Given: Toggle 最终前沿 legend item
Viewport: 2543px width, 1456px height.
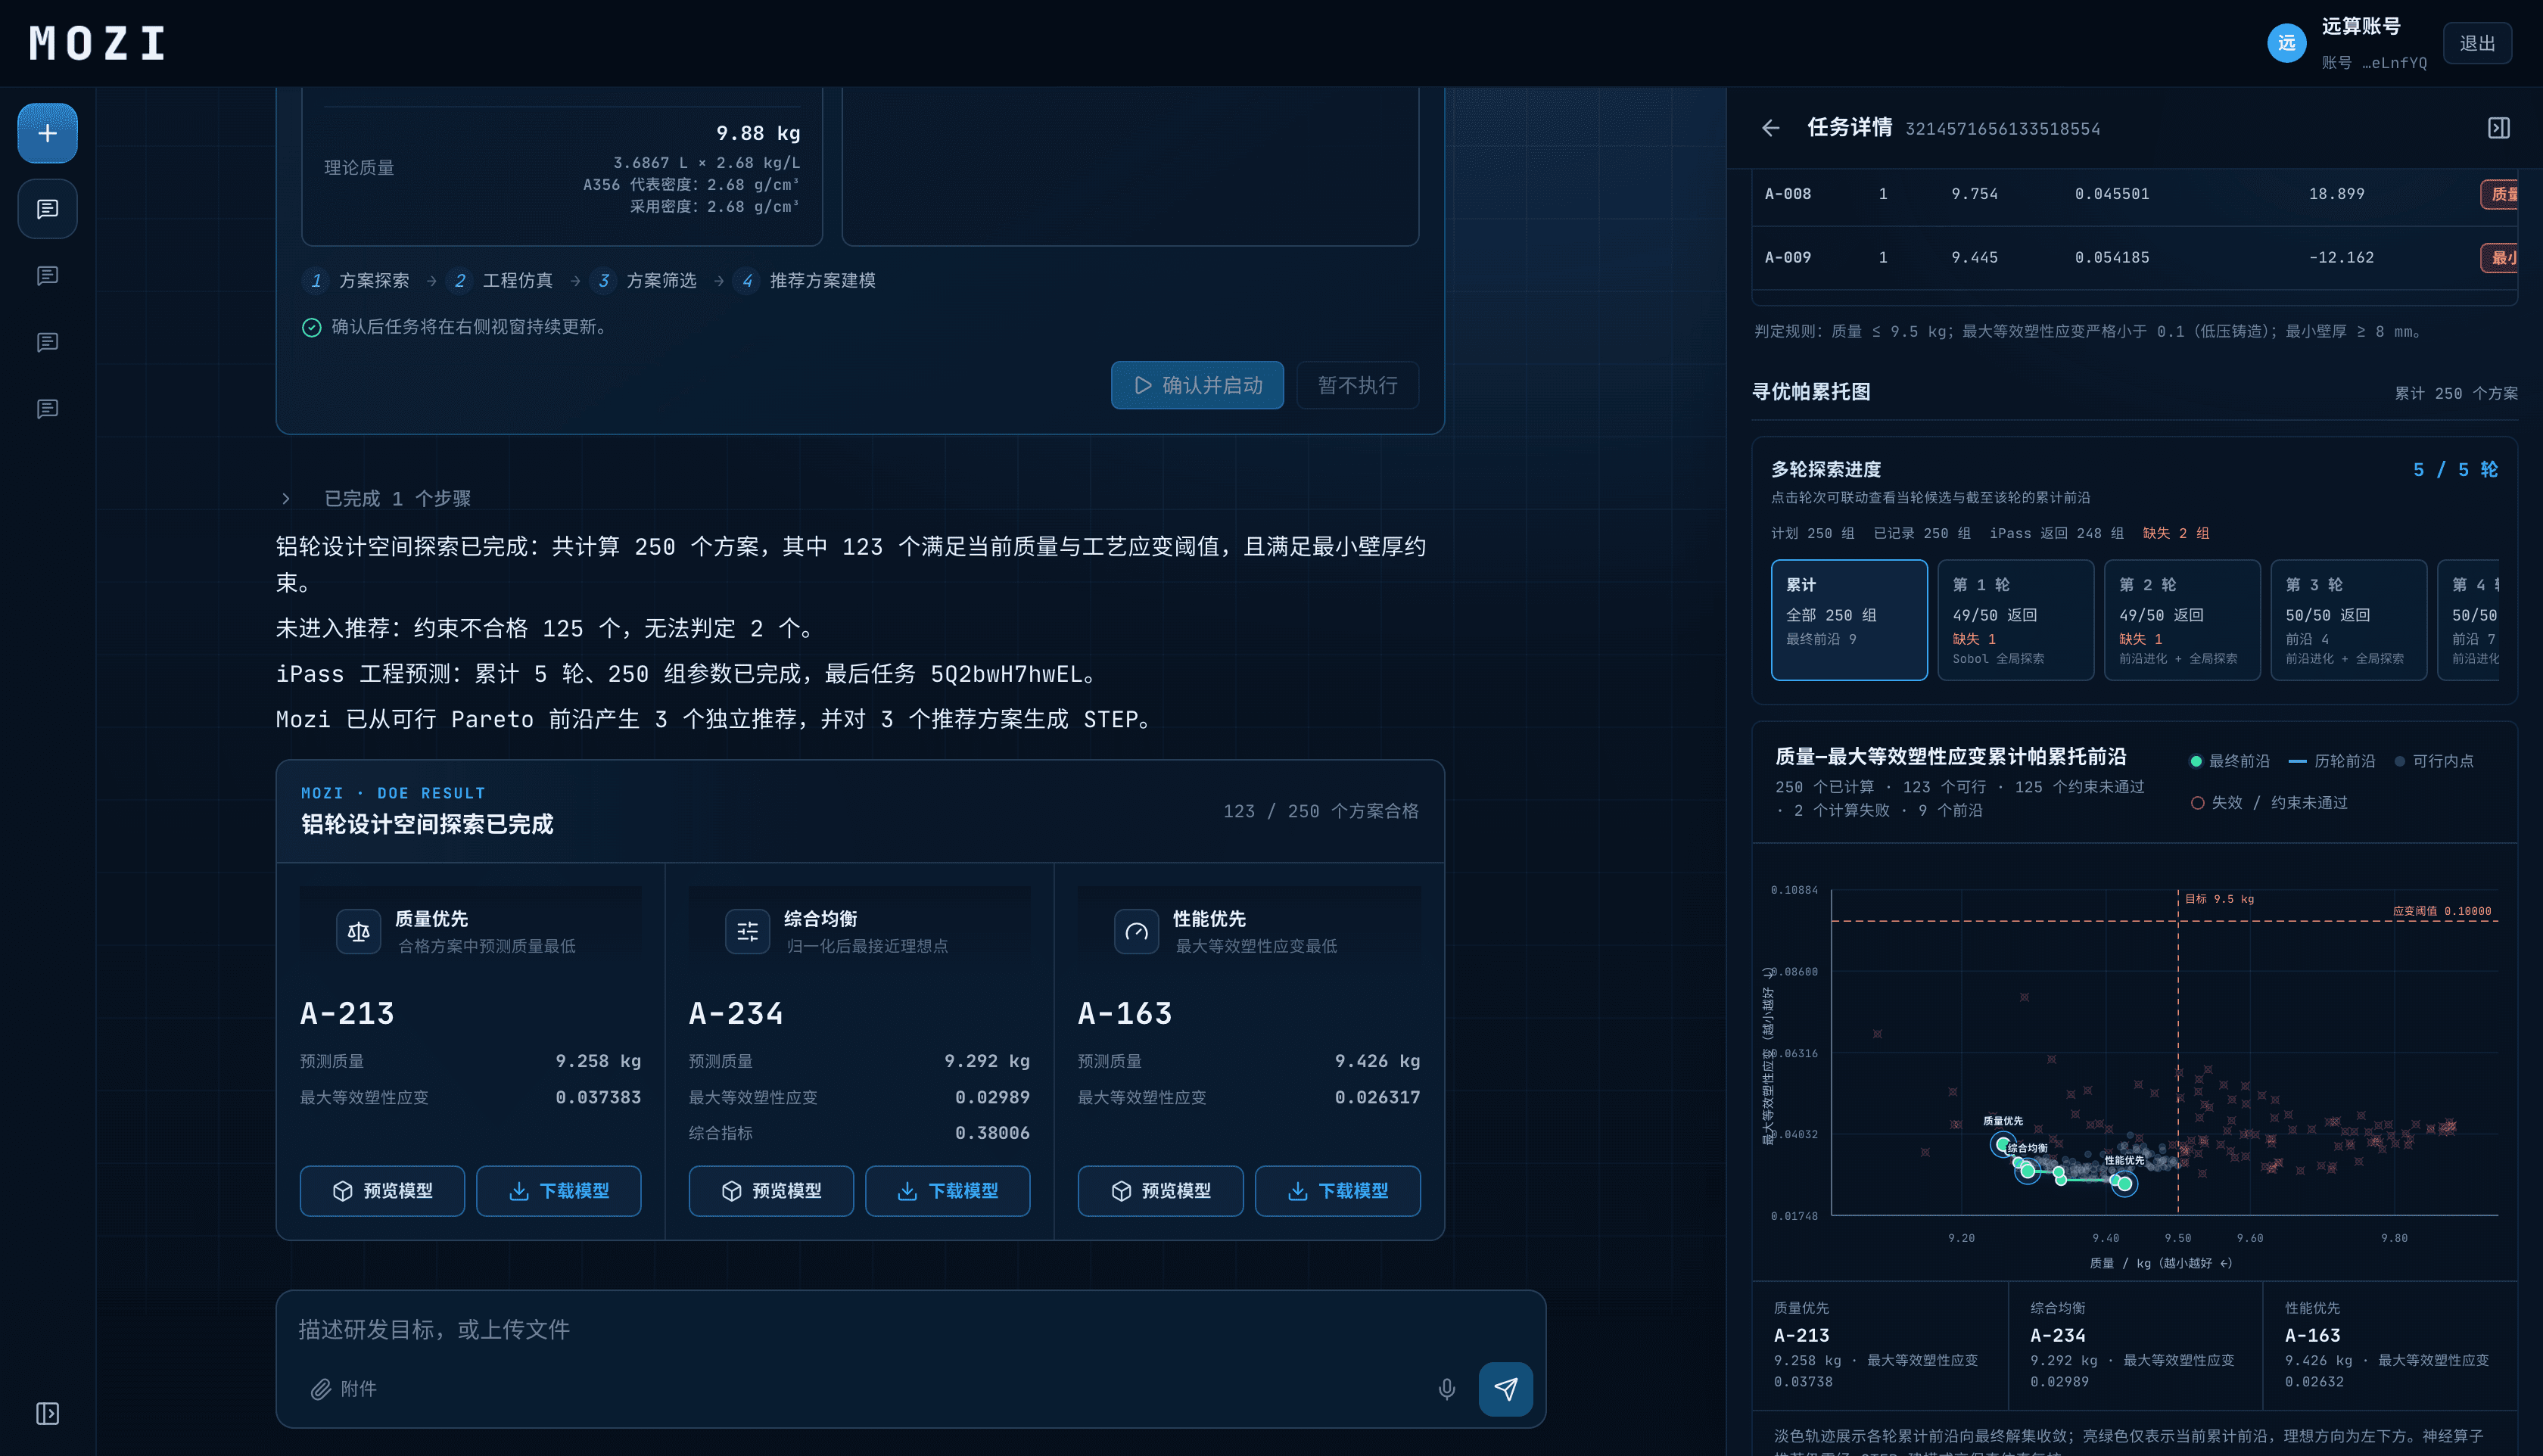Looking at the screenshot, I should (2230, 761).
